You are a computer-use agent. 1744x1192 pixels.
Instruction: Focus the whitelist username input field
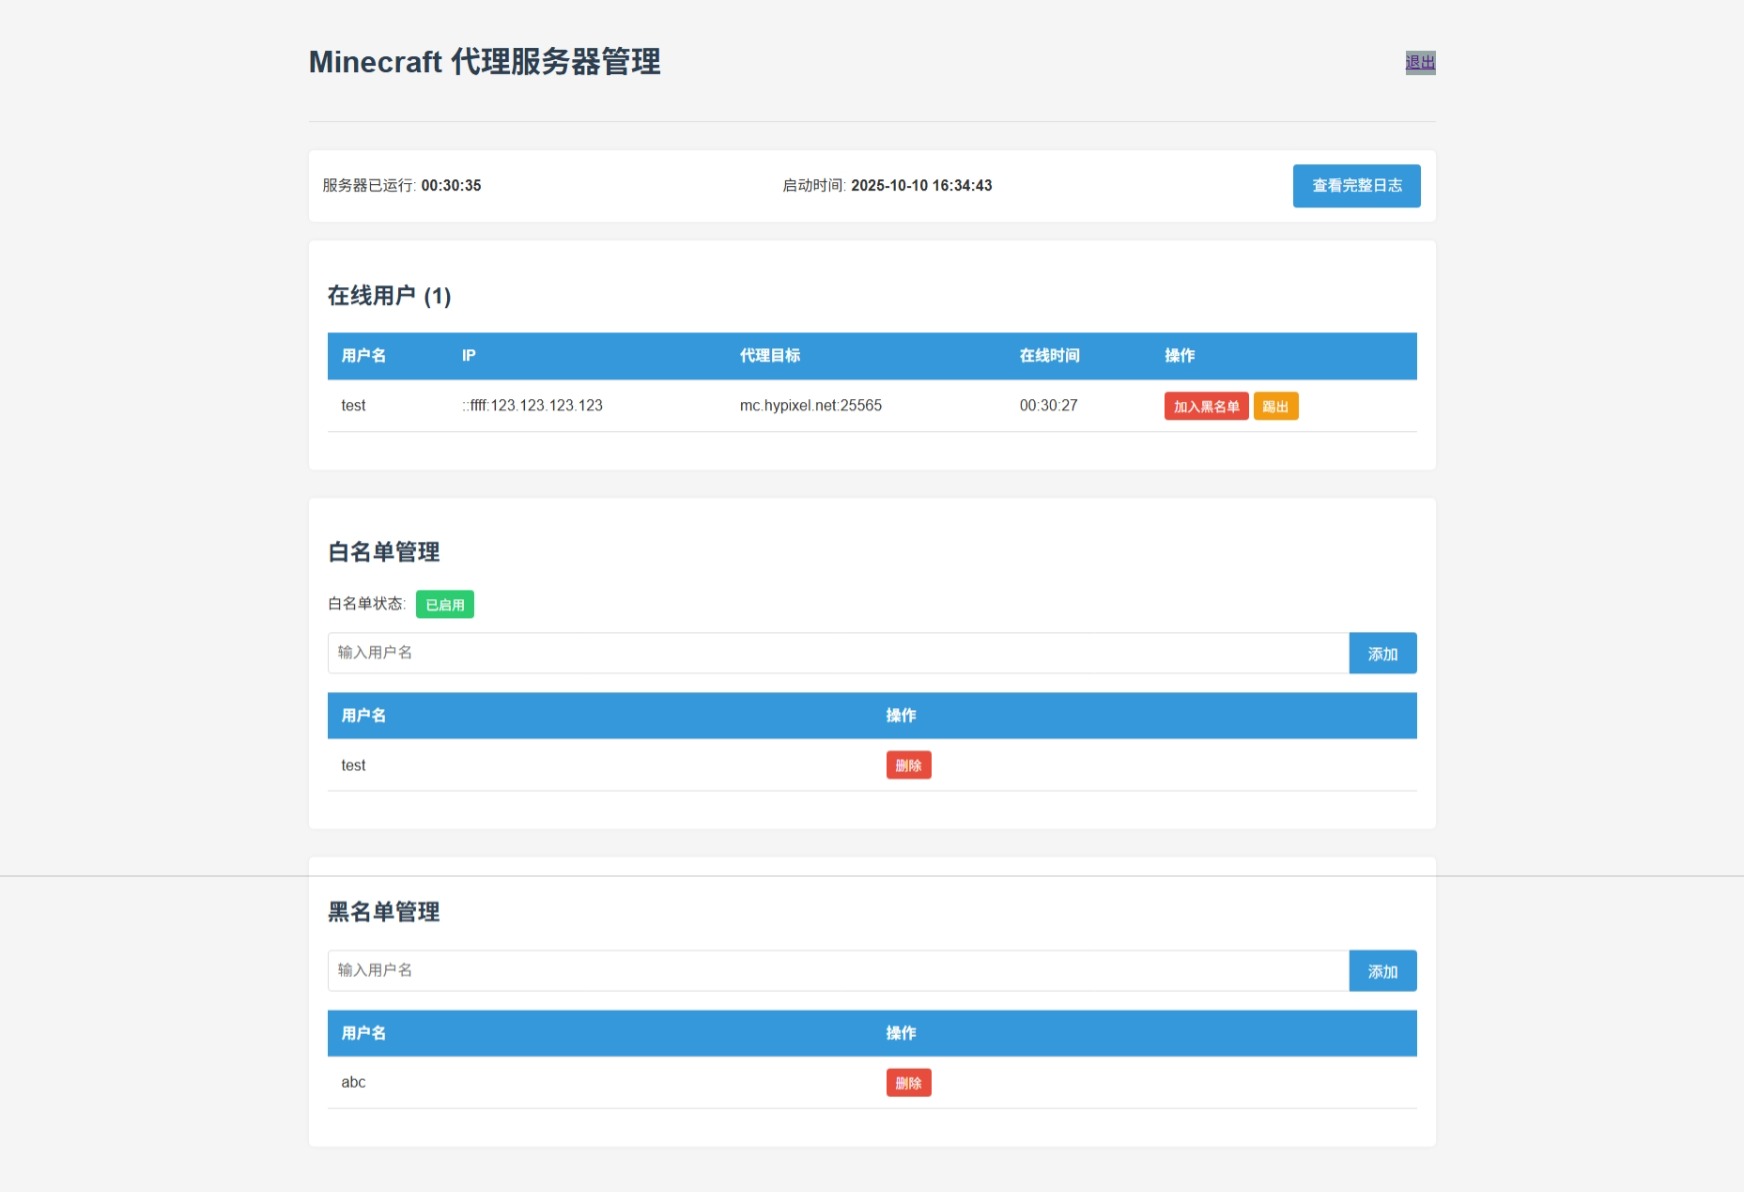(838, 653)
